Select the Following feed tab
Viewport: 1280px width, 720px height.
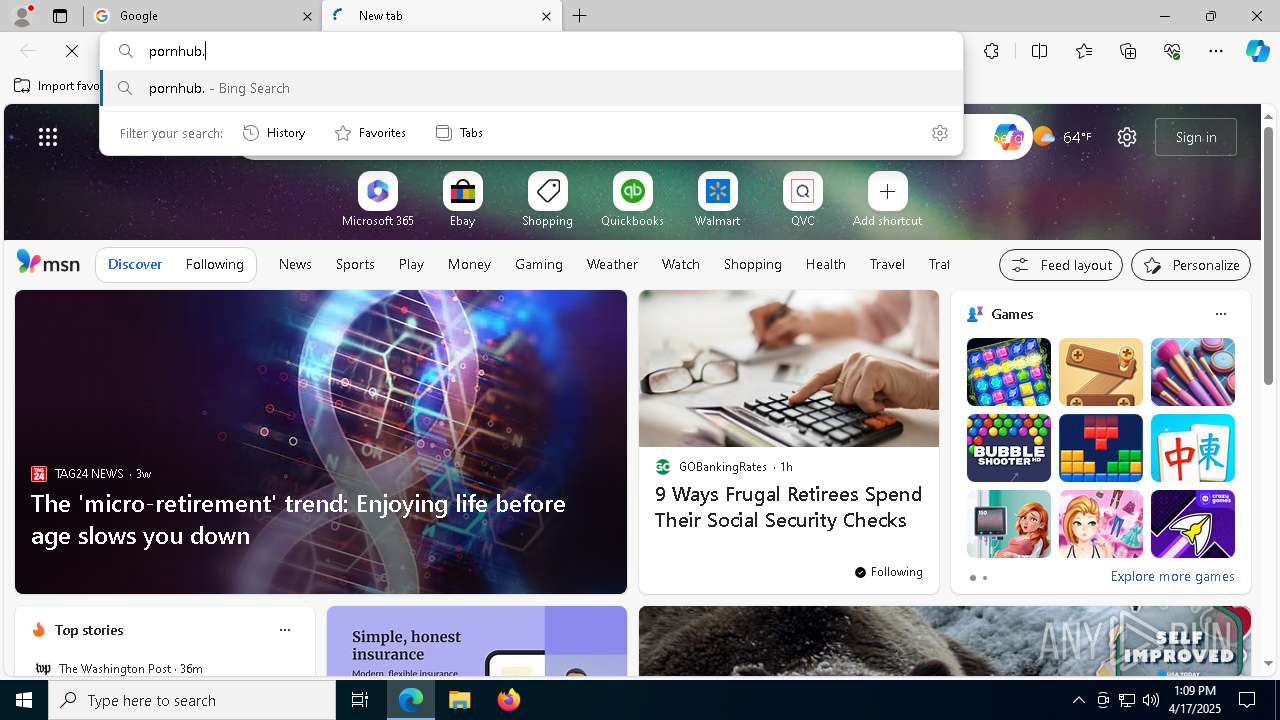coord(214,264)
